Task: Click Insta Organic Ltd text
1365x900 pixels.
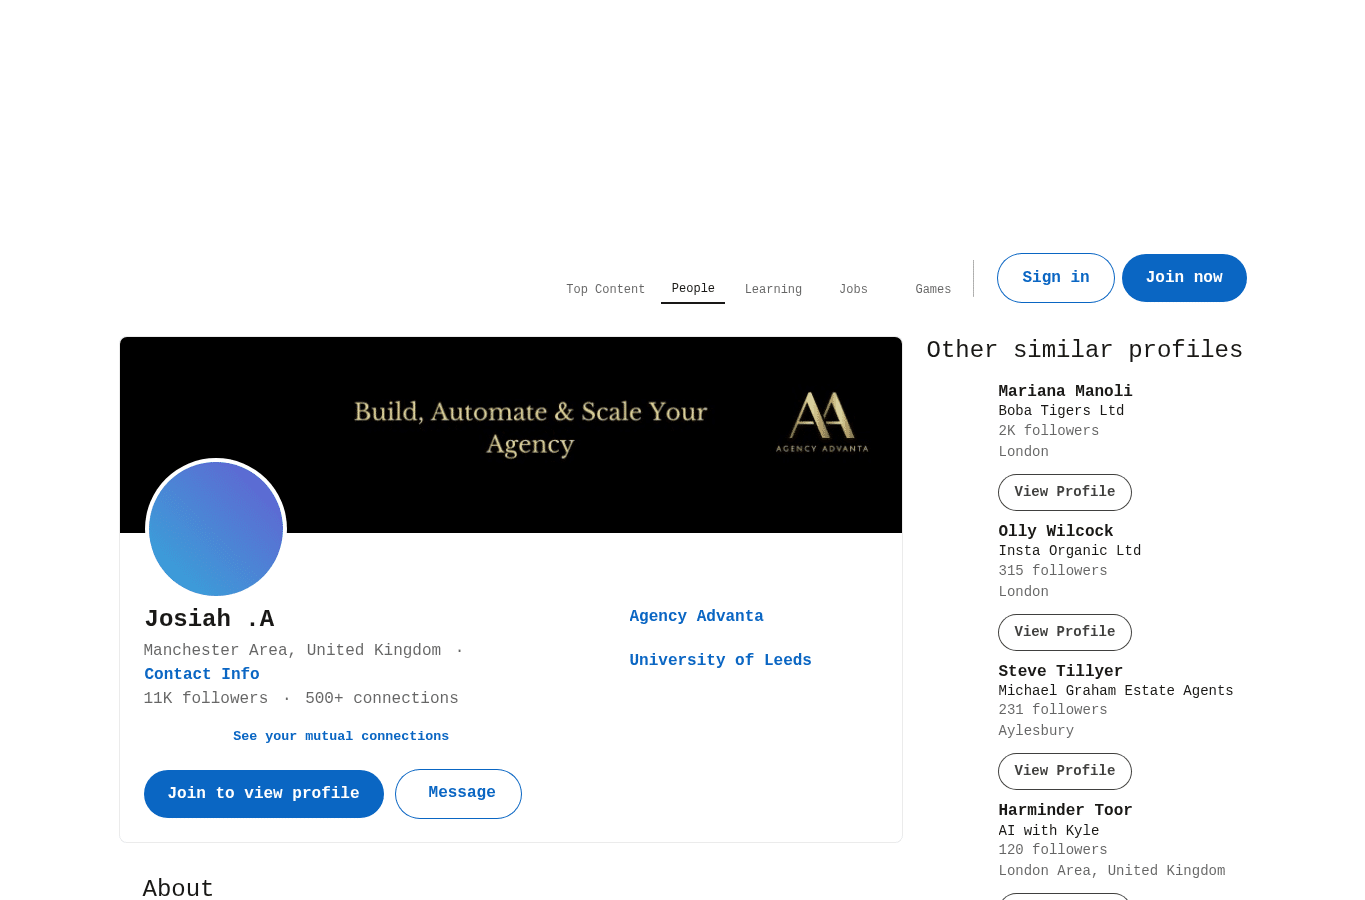Action: (1069, 551)
